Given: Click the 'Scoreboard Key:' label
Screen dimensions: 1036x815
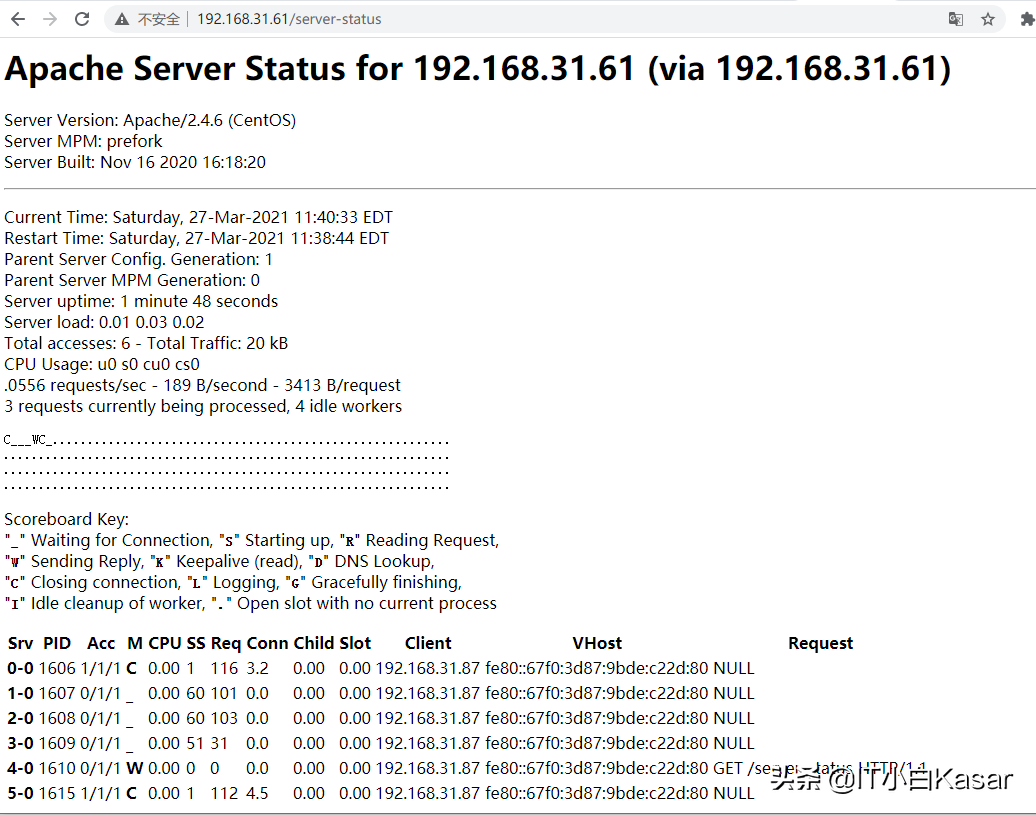Looking at the screenshot, I should coord(66,519).
